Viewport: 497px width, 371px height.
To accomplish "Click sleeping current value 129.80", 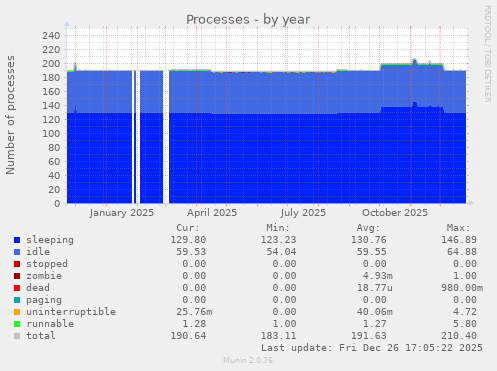I will click(x=188, y=240).
